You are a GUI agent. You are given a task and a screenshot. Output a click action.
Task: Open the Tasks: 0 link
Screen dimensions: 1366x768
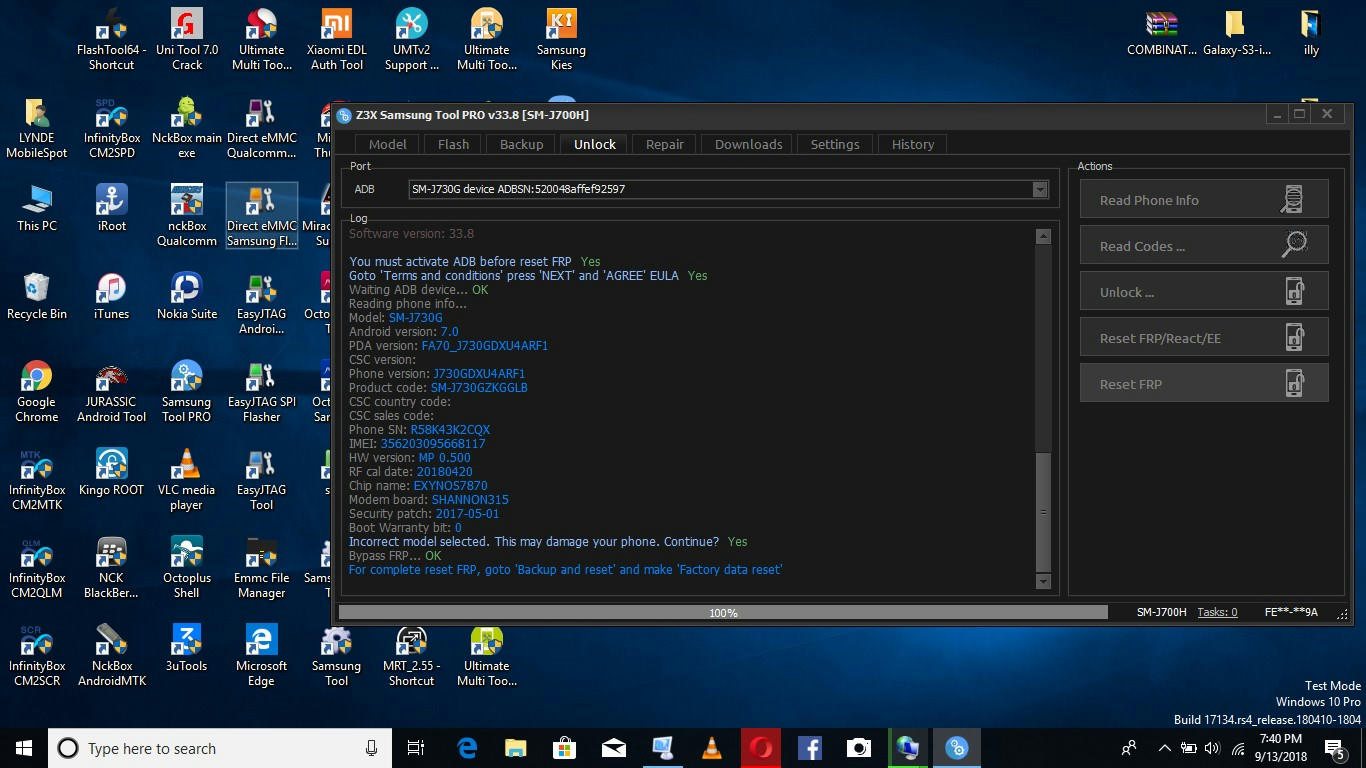(x=1217, y=612)
